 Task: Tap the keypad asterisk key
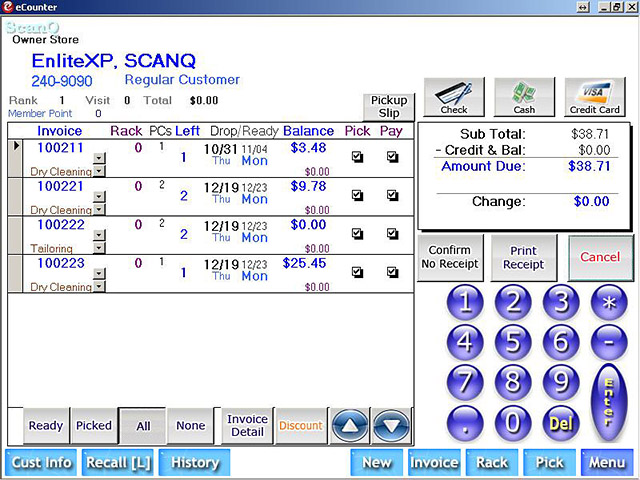(x=609, y=302)
